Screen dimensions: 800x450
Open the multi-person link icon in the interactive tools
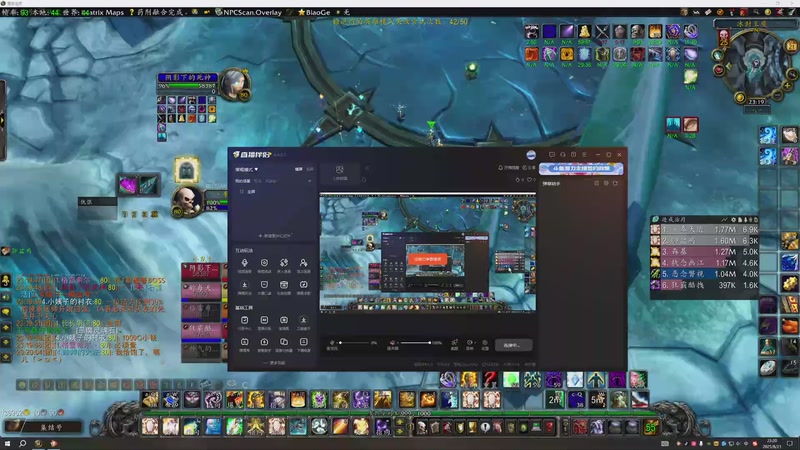(x=284, y=265)
